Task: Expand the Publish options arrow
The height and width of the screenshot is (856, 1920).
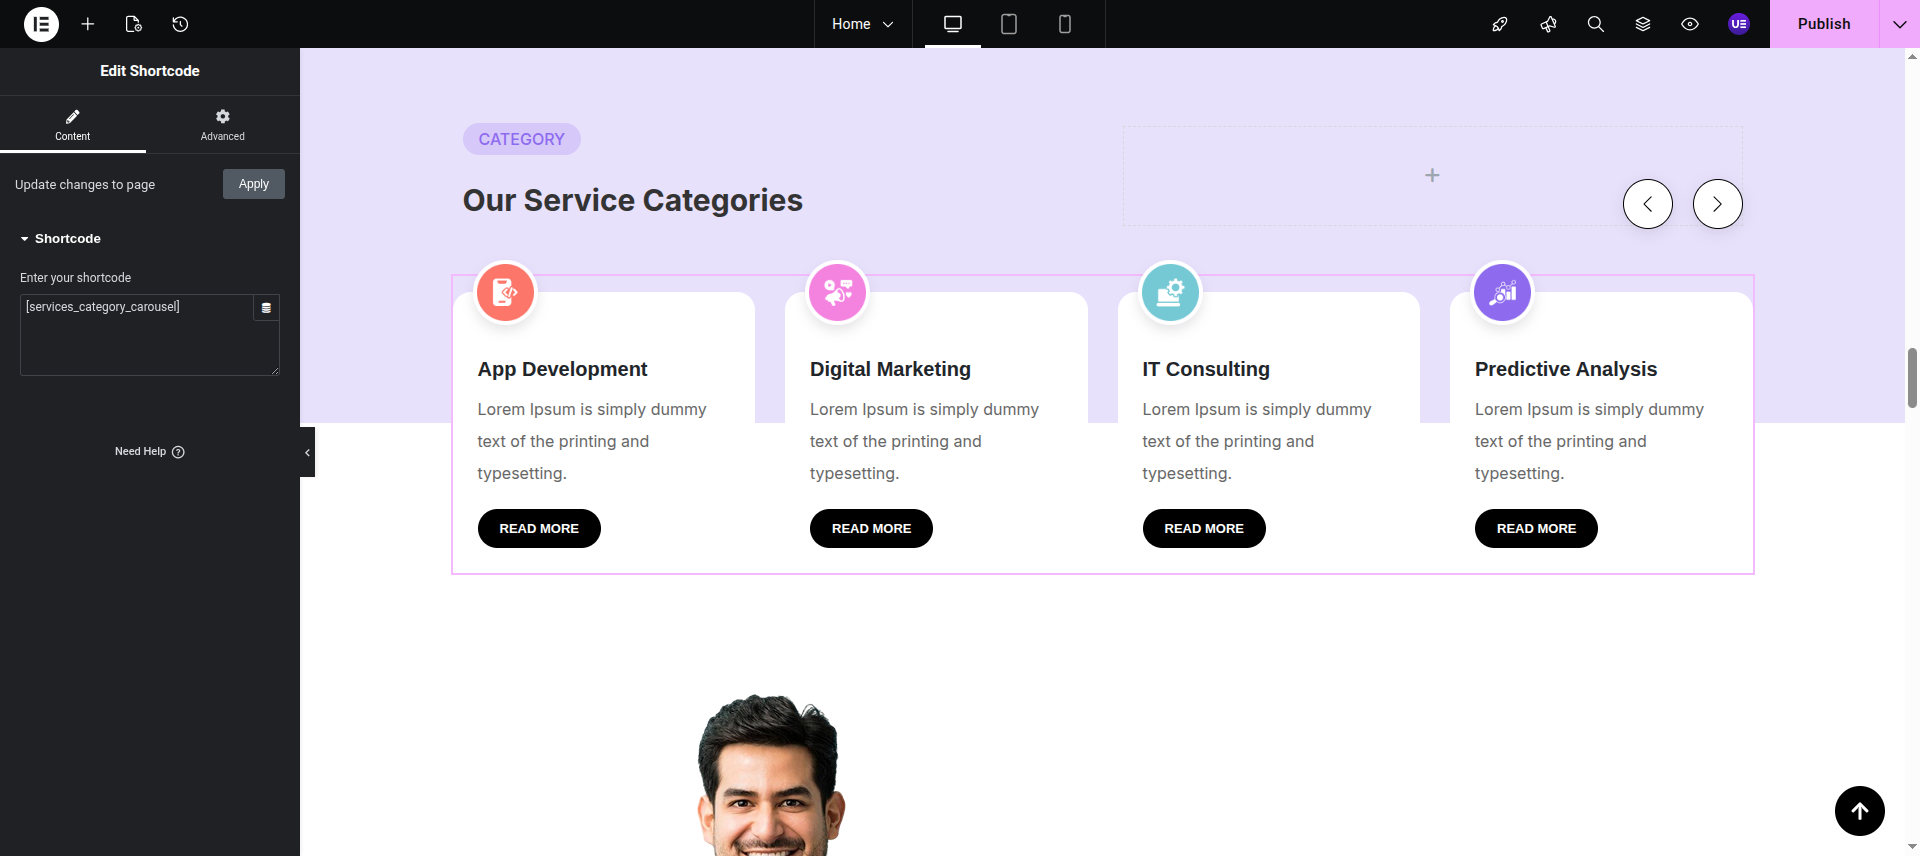Action: [1899, 24]
